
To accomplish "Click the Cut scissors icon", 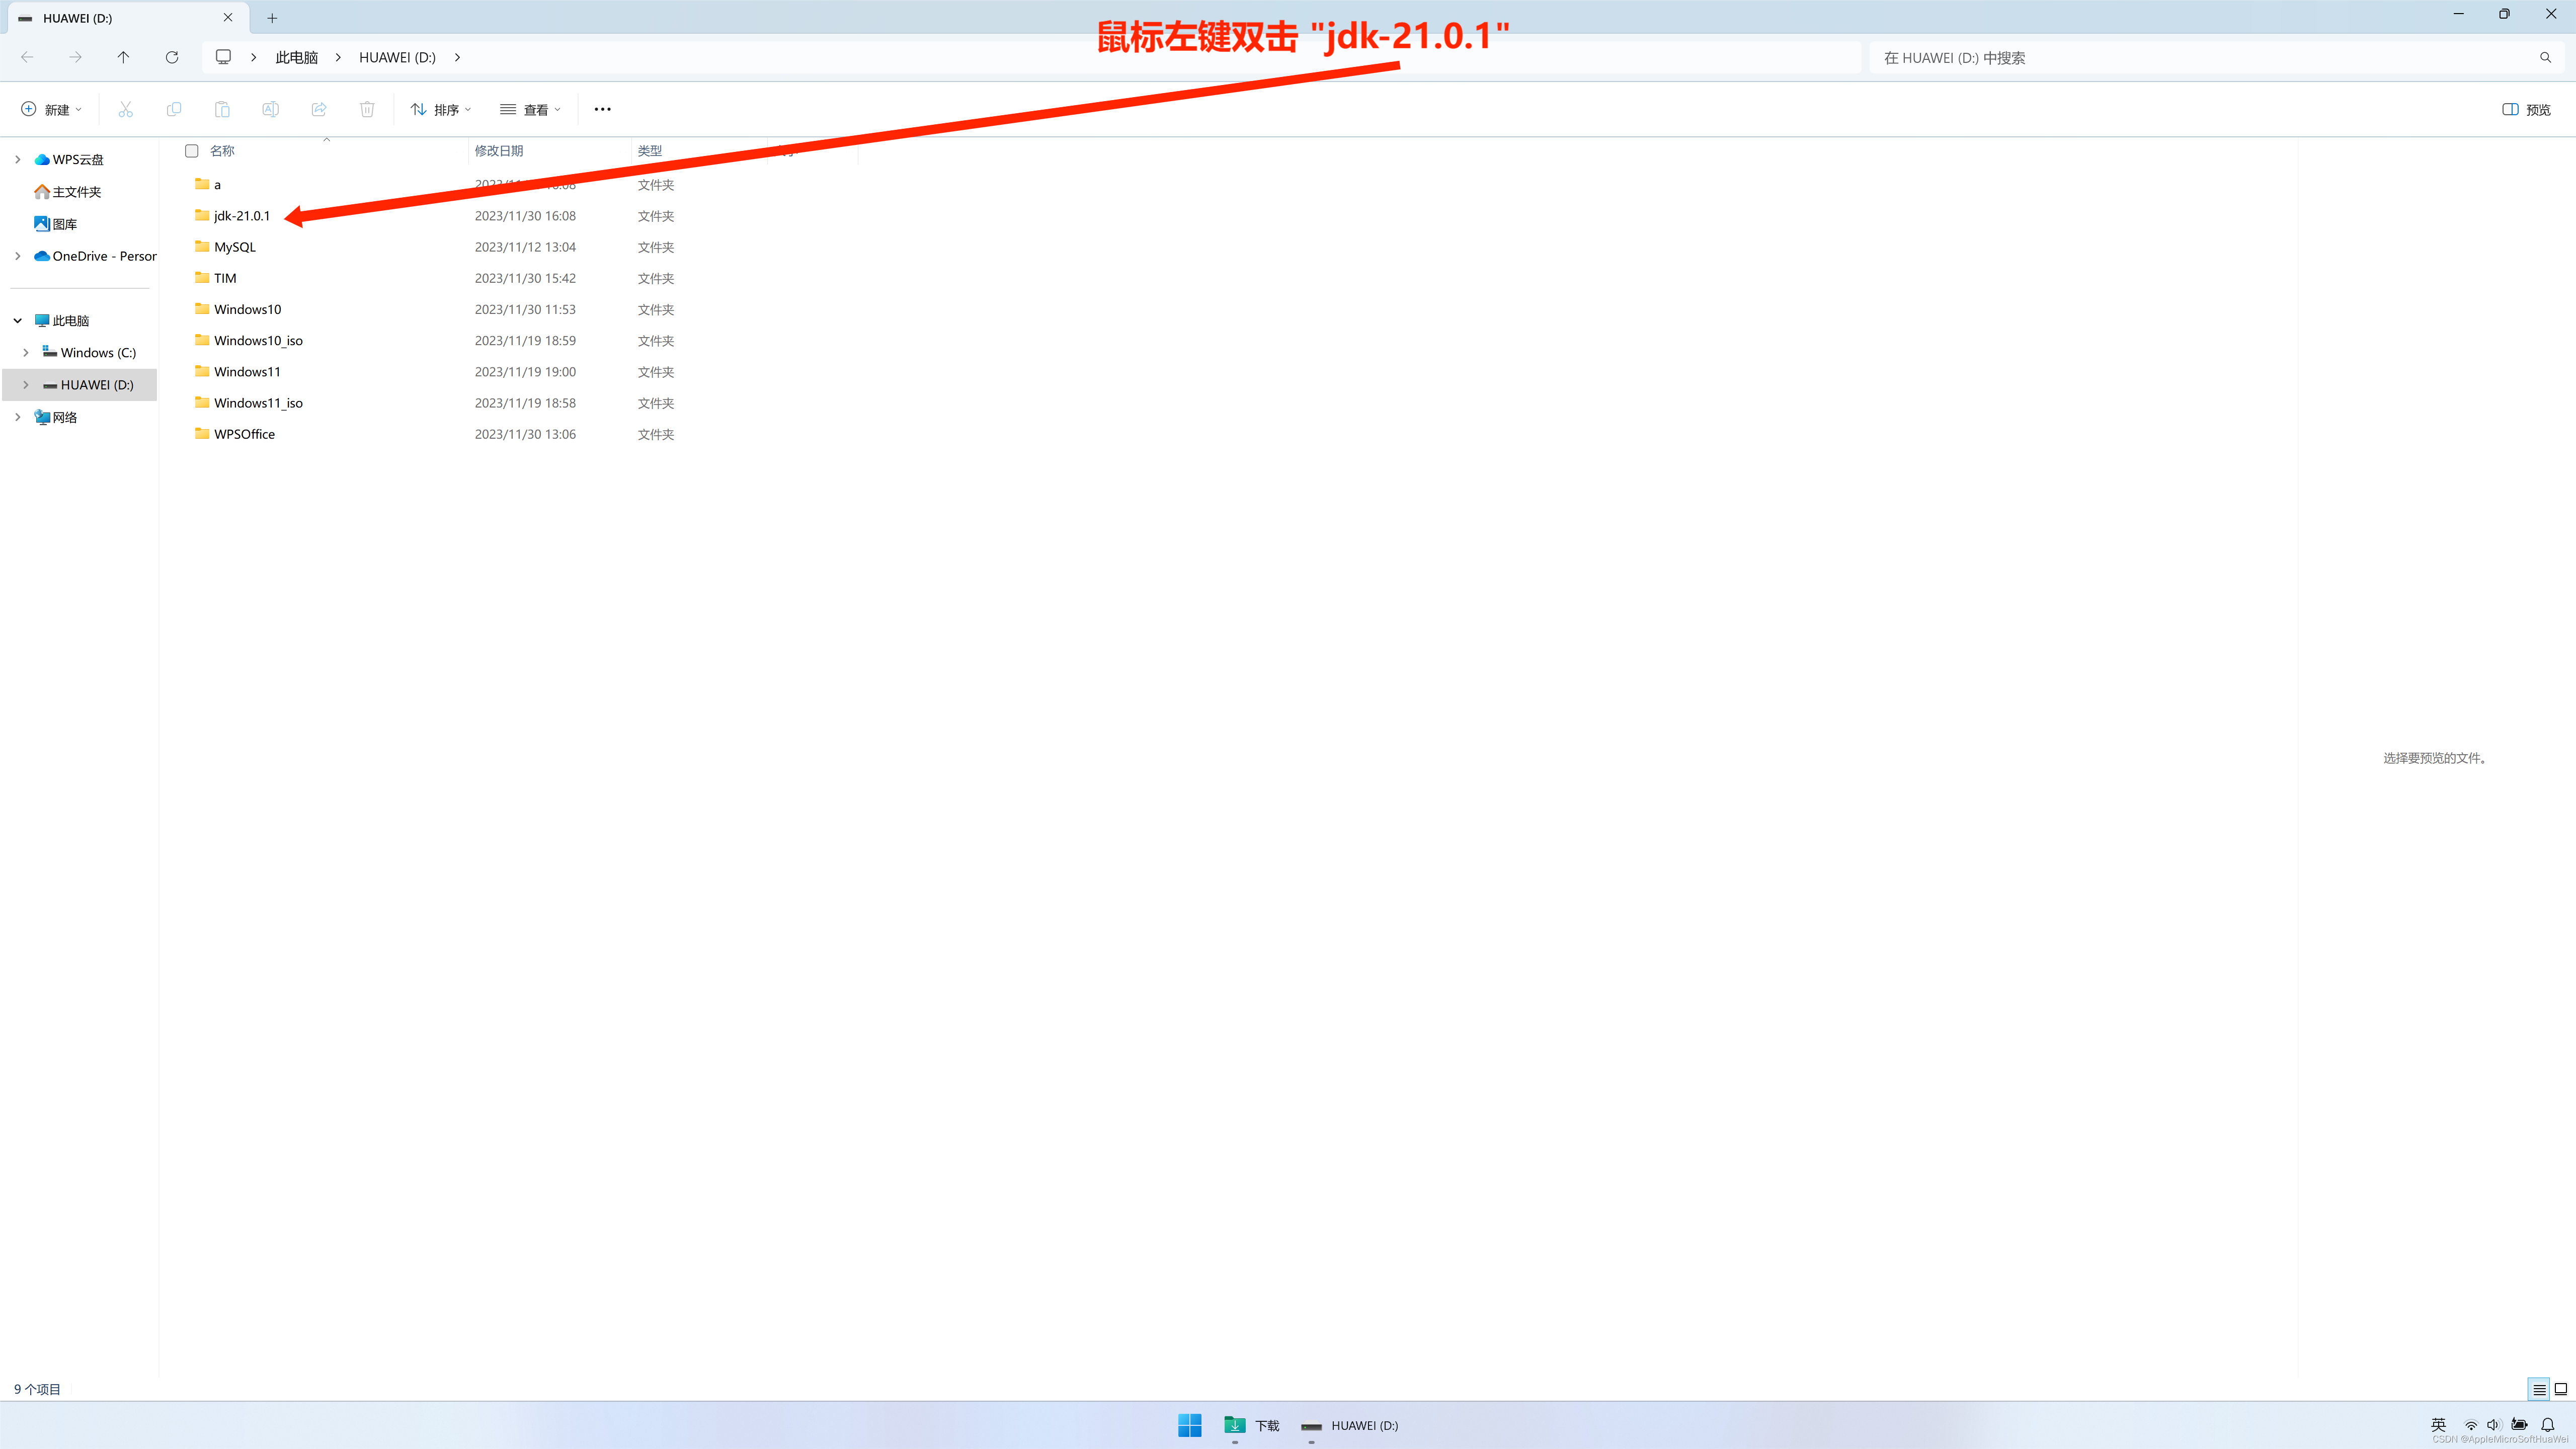I will click(x=125, y=109).
